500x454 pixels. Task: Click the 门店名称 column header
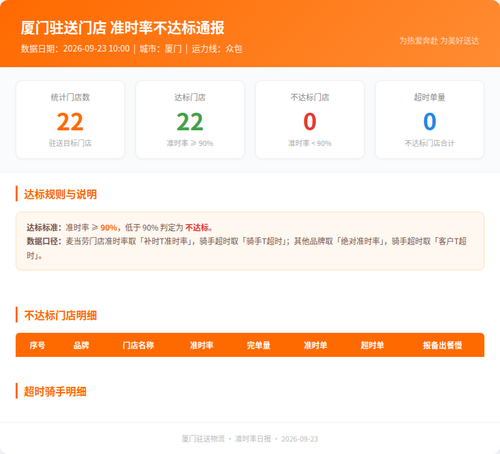138,345
